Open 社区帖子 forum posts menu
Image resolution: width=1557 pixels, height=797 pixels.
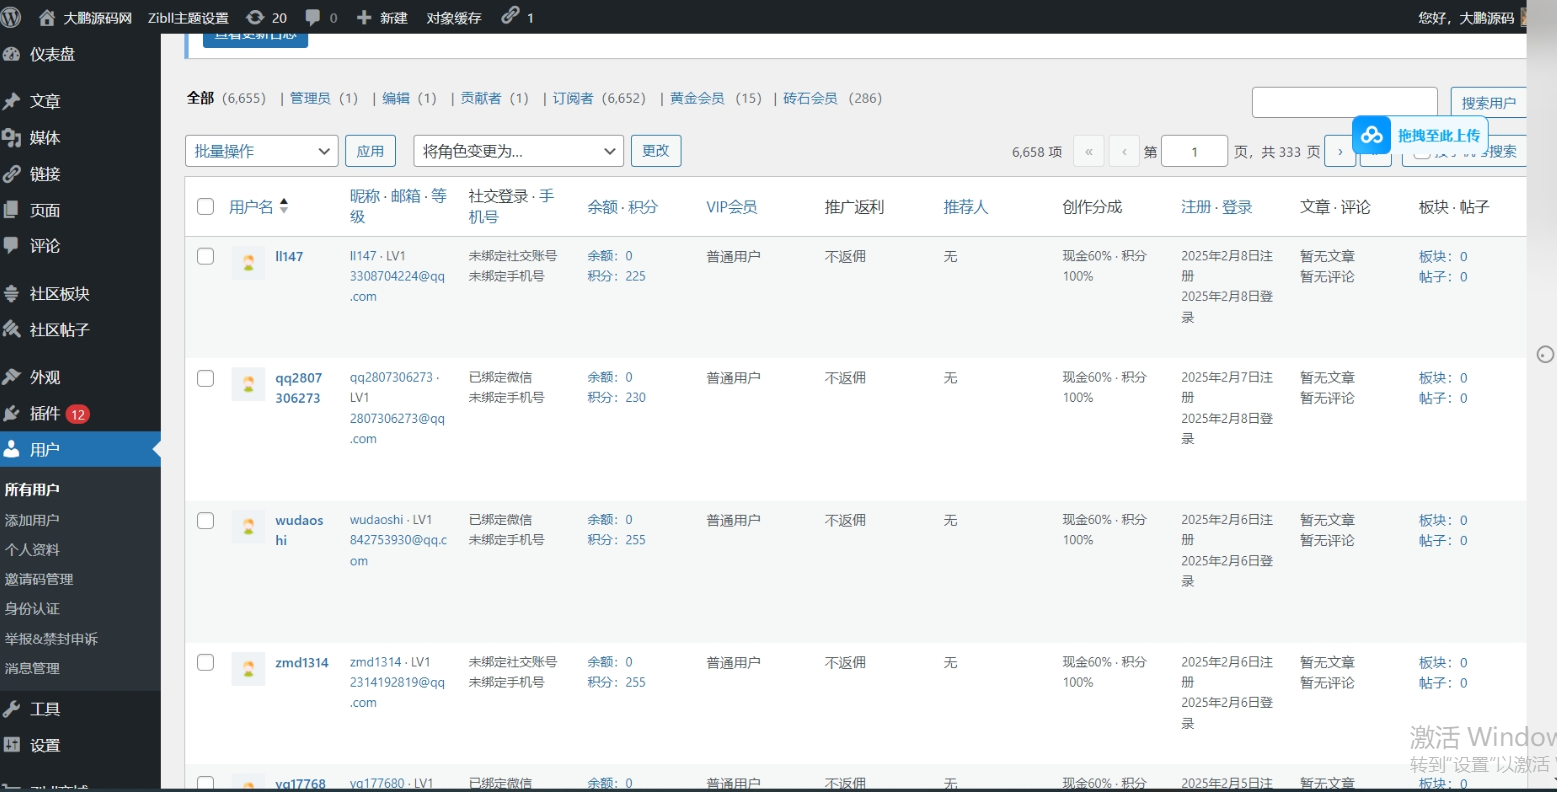[x=80, y=330]
